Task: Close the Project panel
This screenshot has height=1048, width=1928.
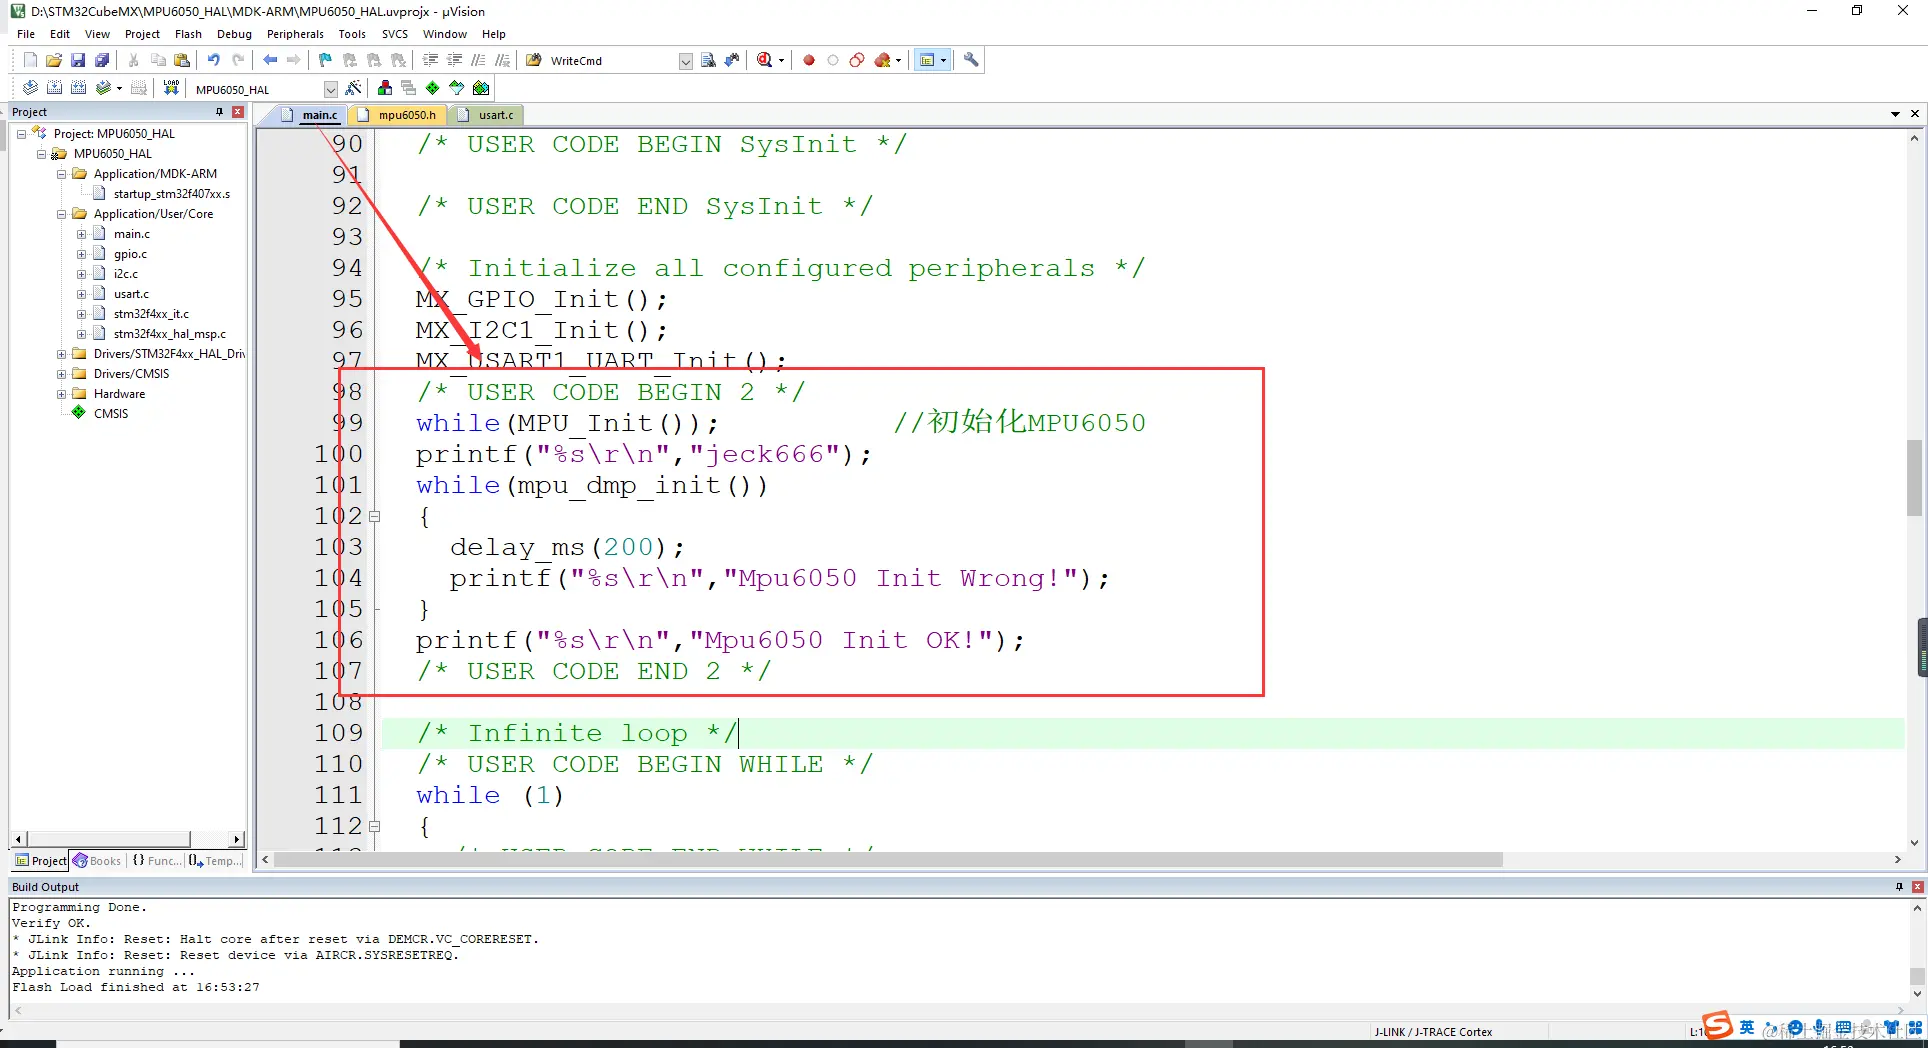Action: pos(238,112)
